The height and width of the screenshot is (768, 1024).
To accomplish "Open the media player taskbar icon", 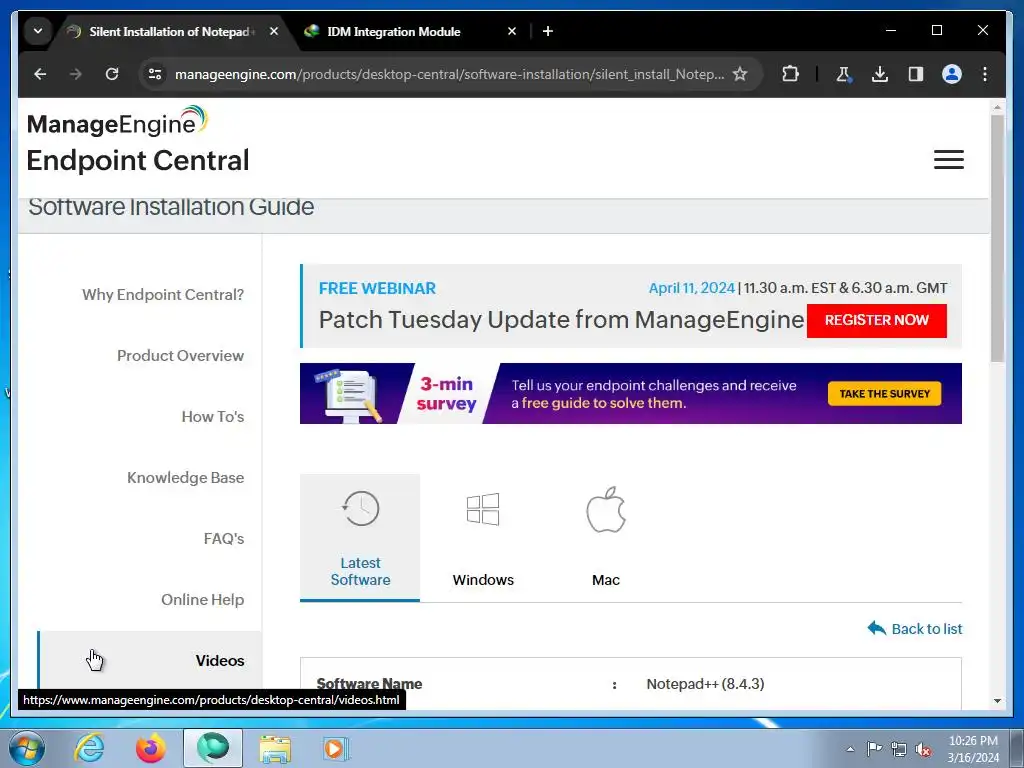I will [x=336, y=748].
